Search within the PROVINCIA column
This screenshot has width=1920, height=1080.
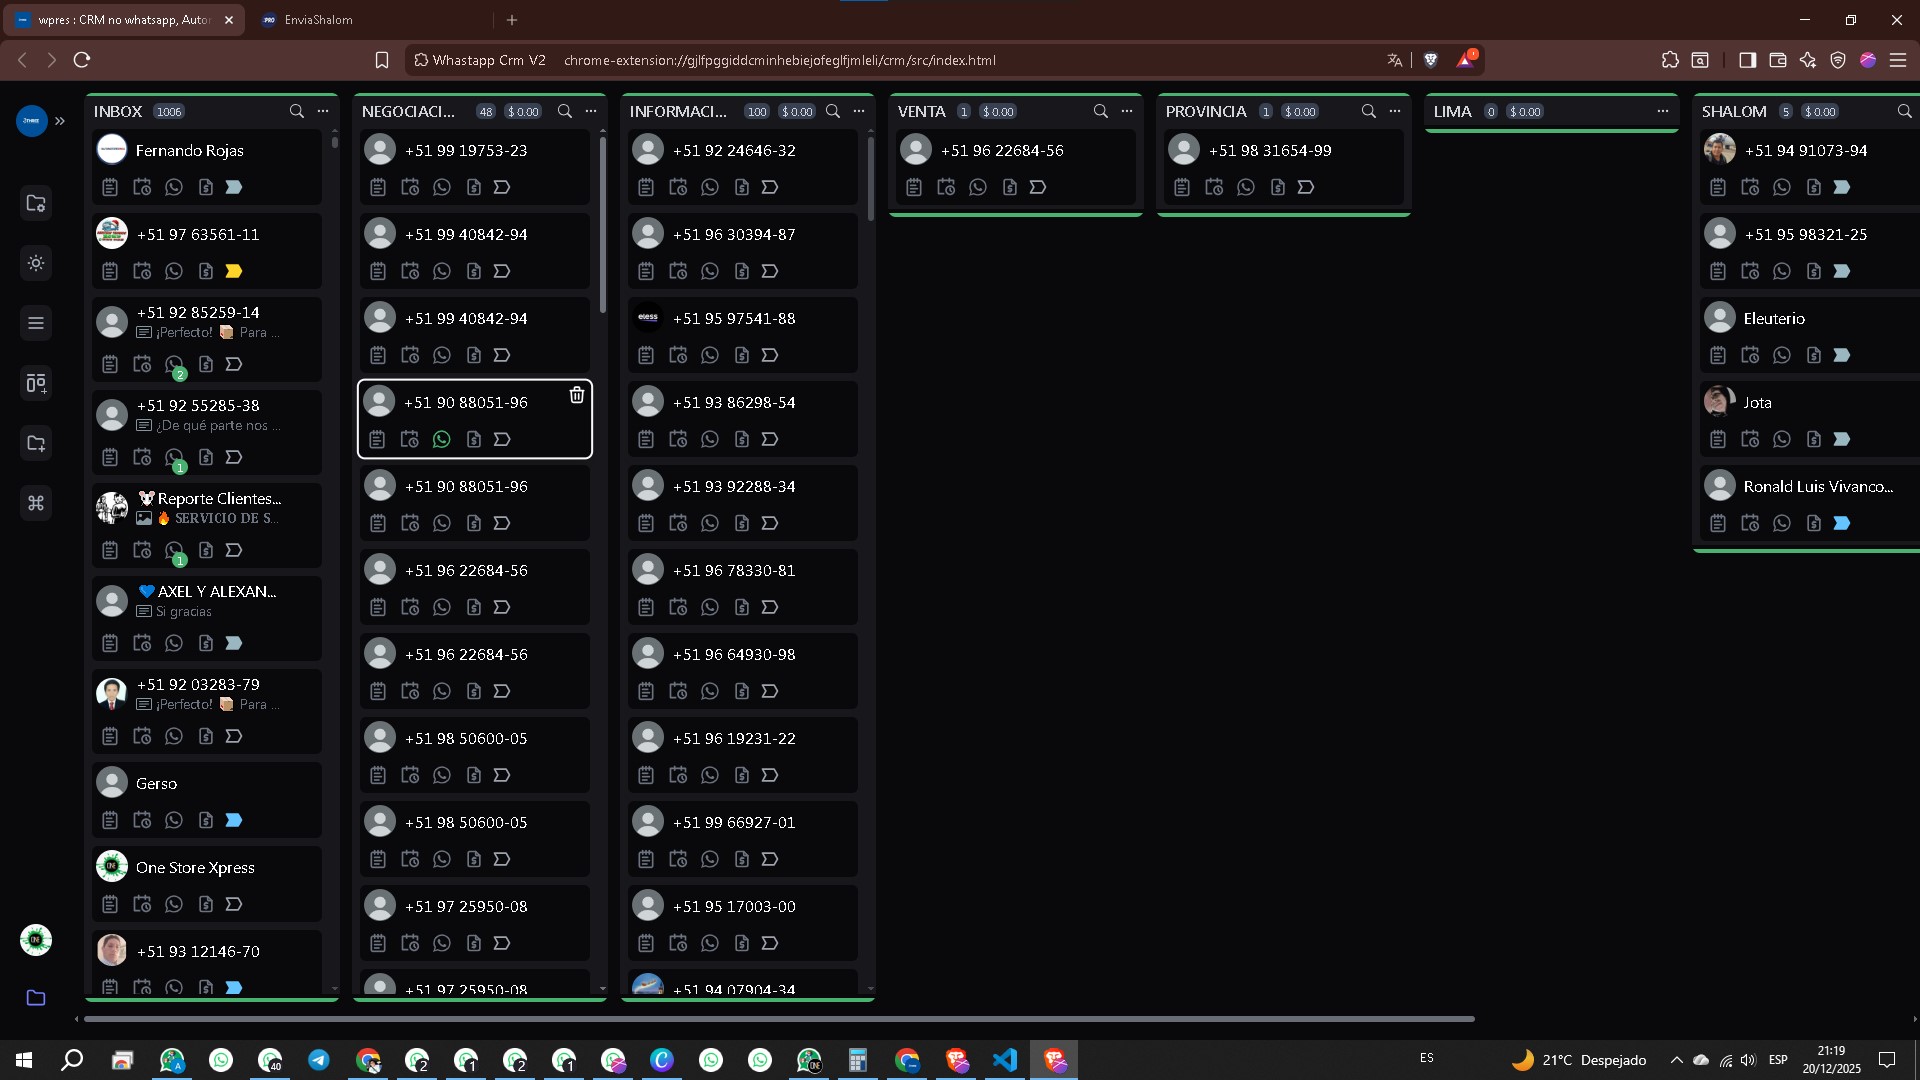[1369, 111]
